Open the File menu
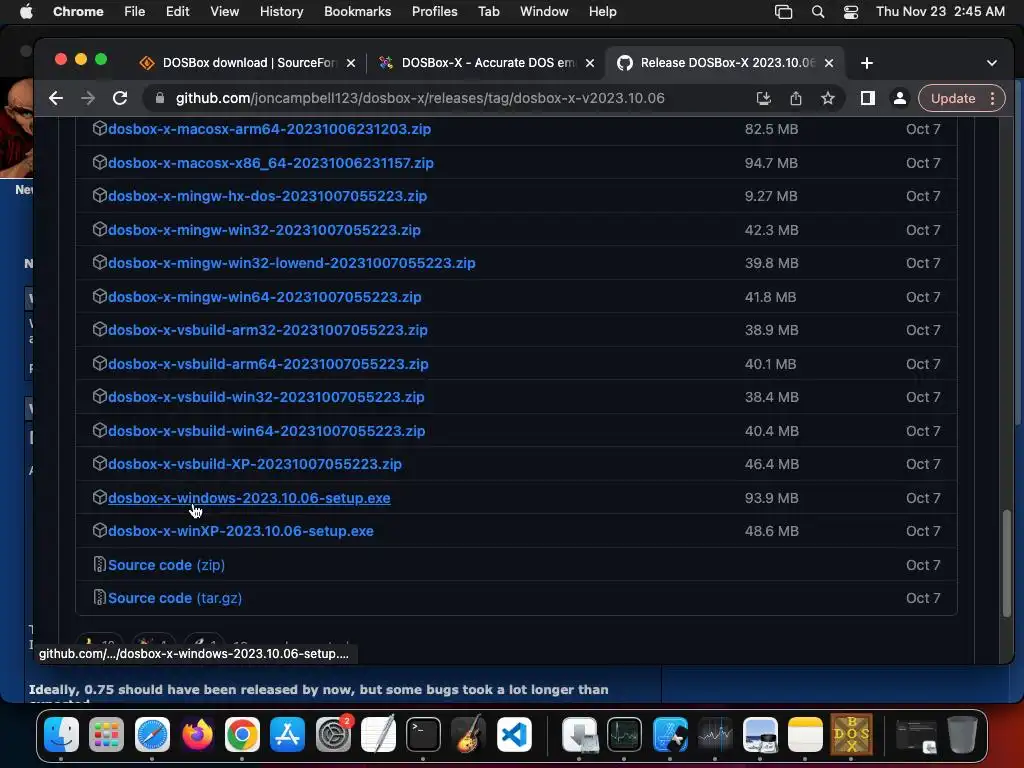 click(x=135, y=12)
